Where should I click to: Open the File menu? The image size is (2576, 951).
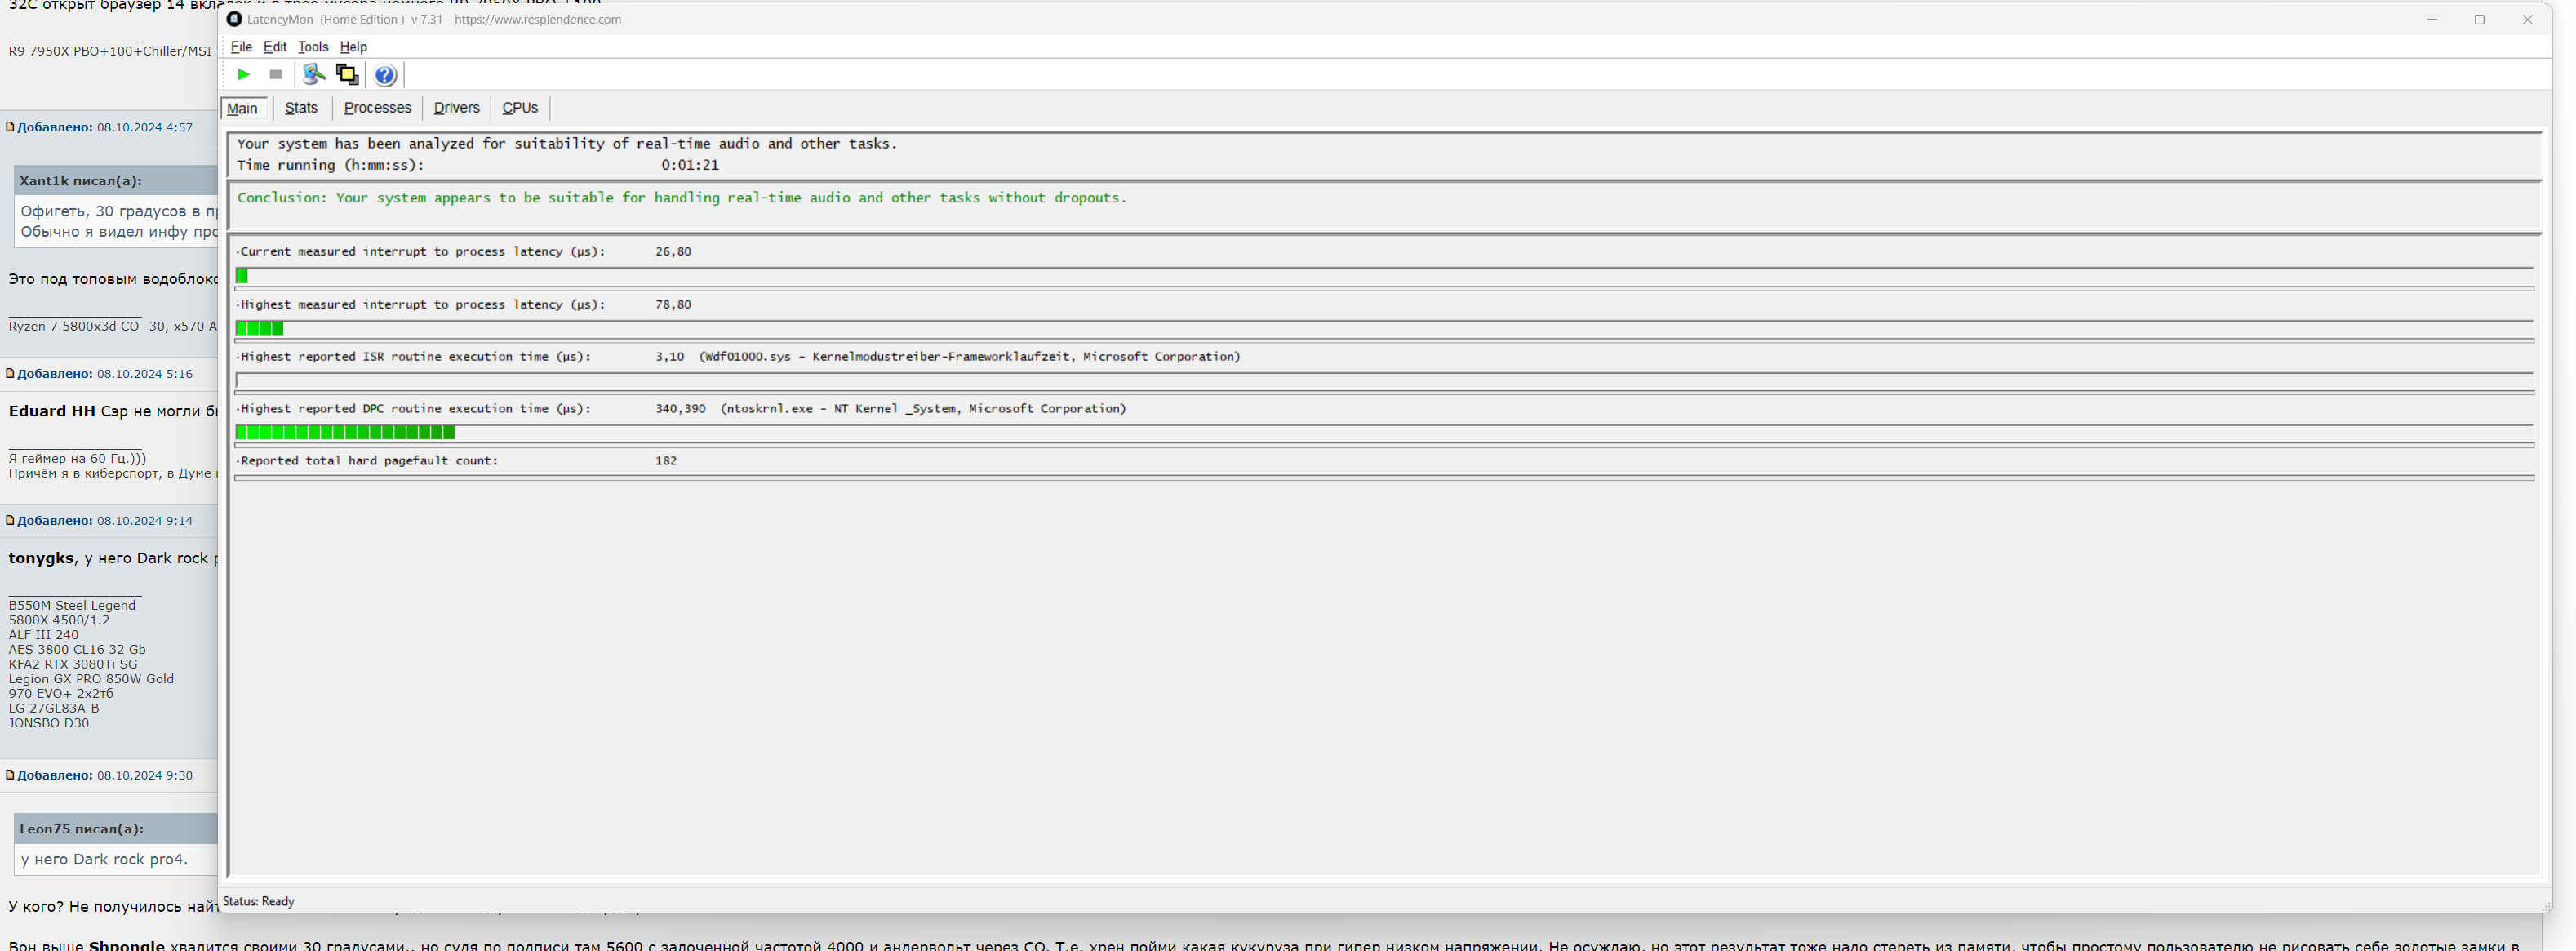pyautogui.click(x=241, y=47)
